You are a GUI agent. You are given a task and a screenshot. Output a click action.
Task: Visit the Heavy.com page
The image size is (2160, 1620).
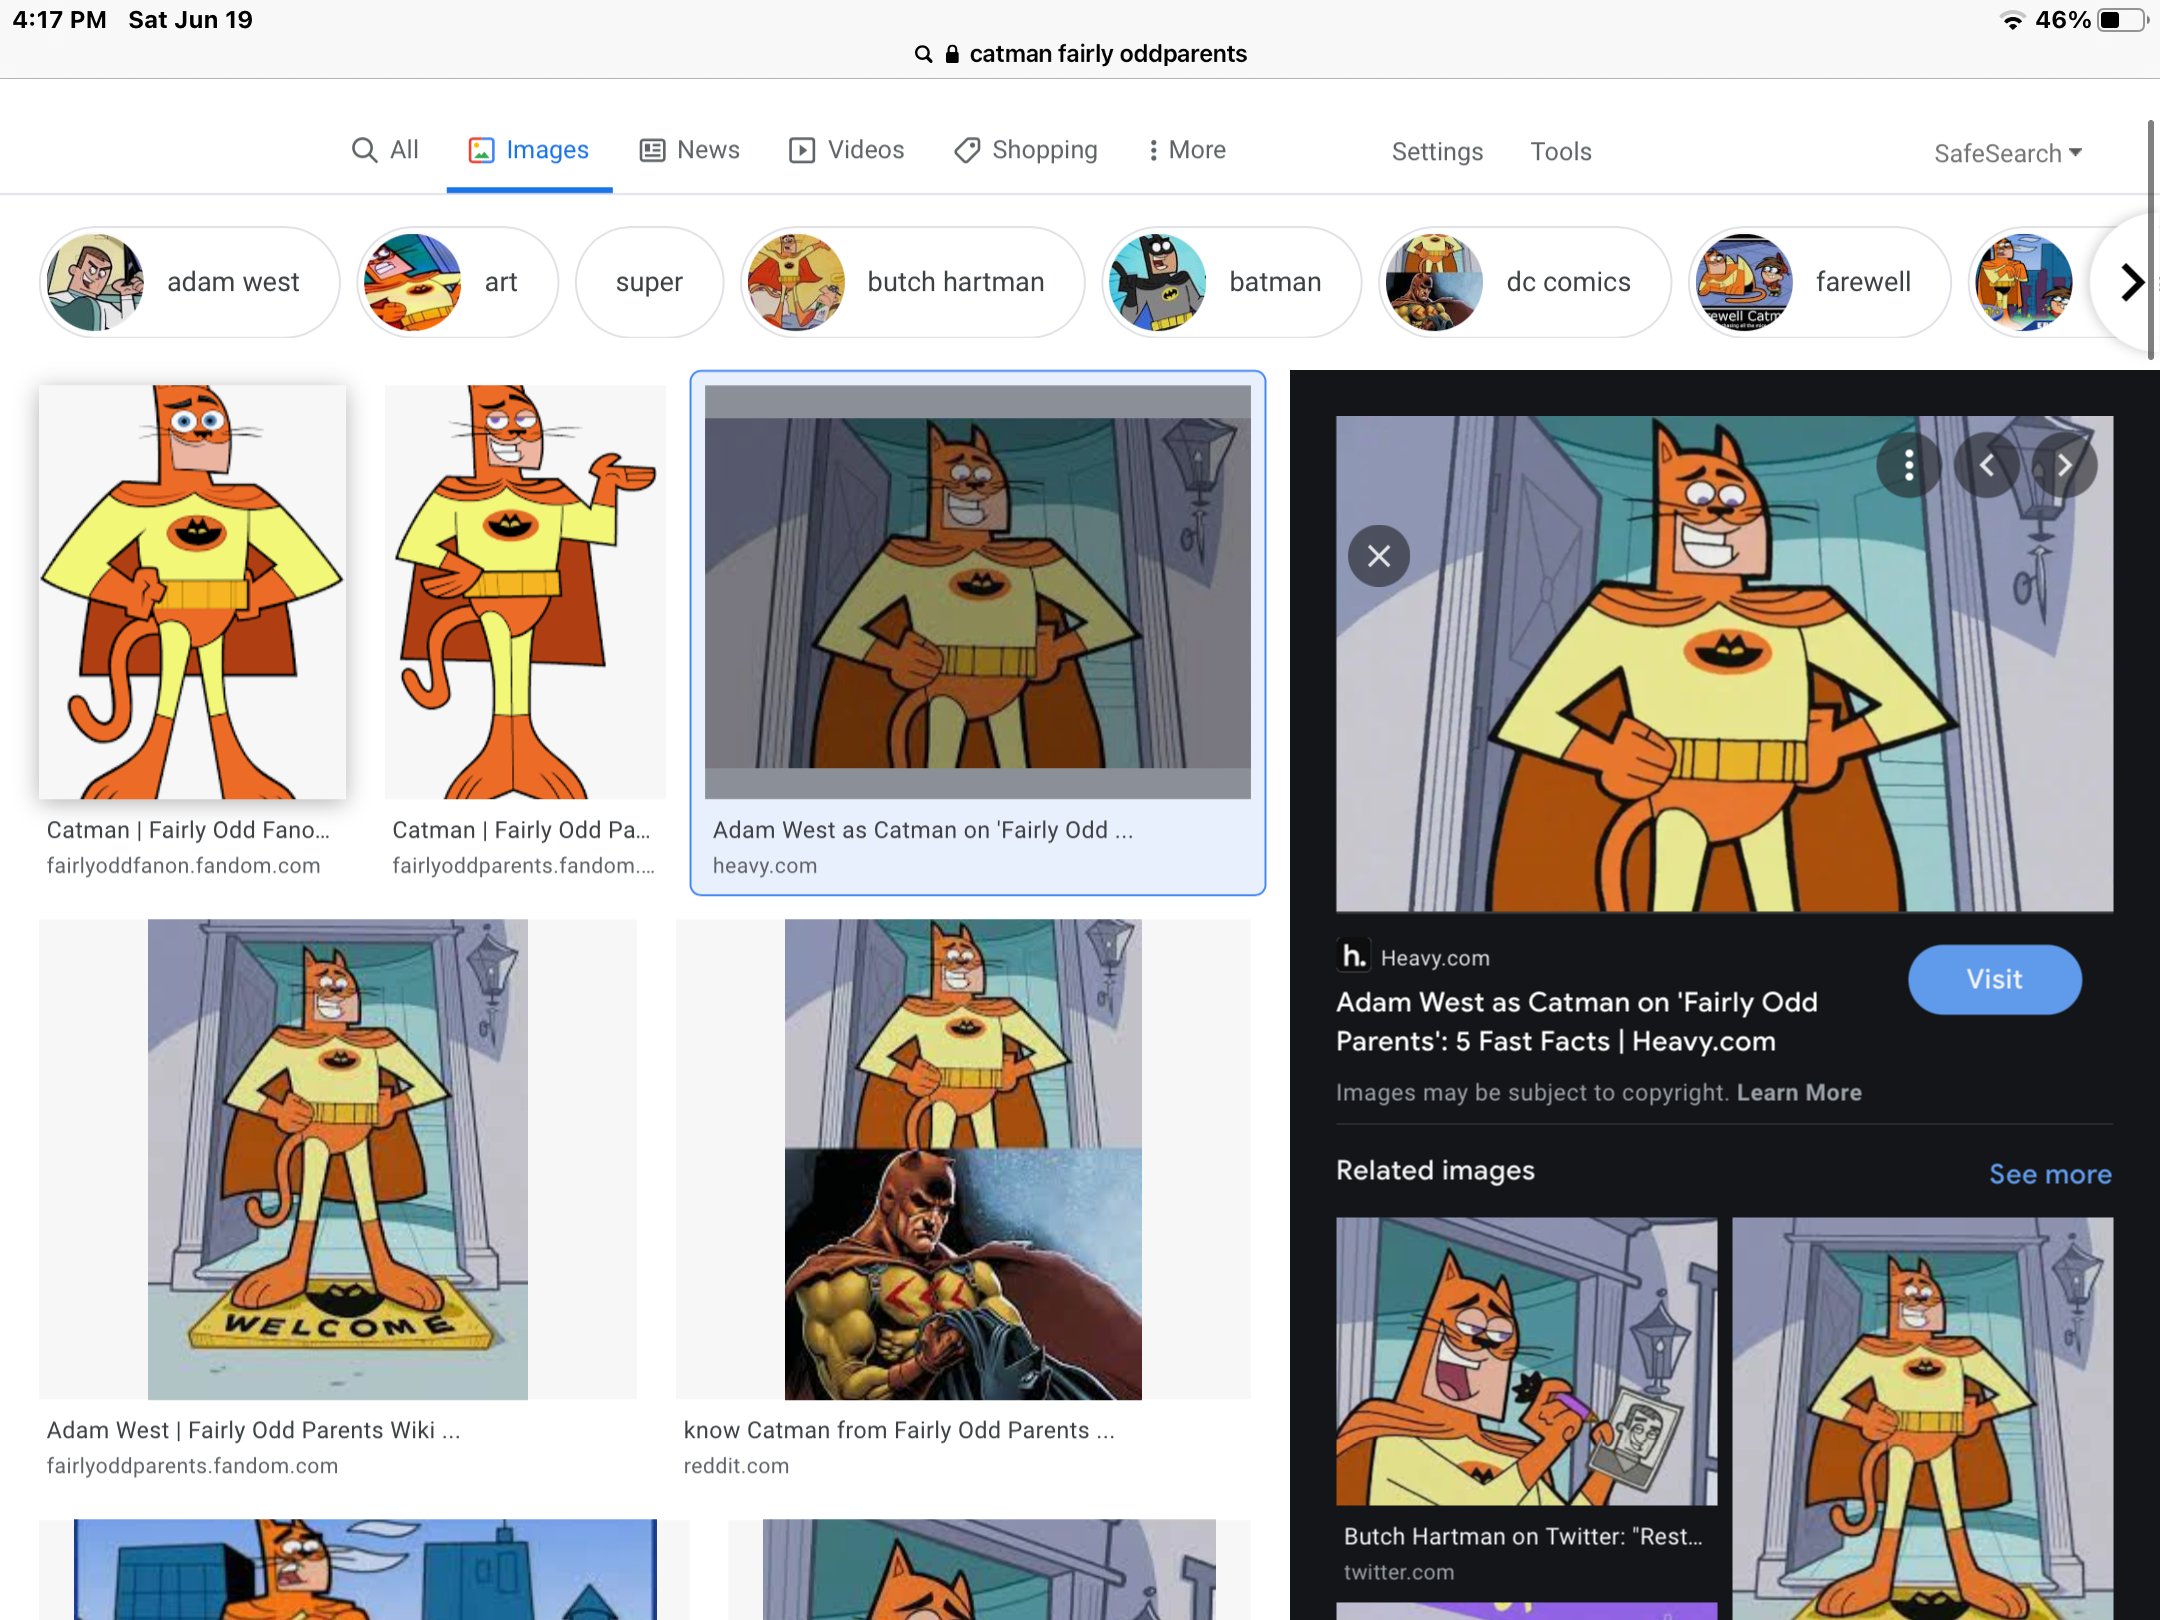1994,979
